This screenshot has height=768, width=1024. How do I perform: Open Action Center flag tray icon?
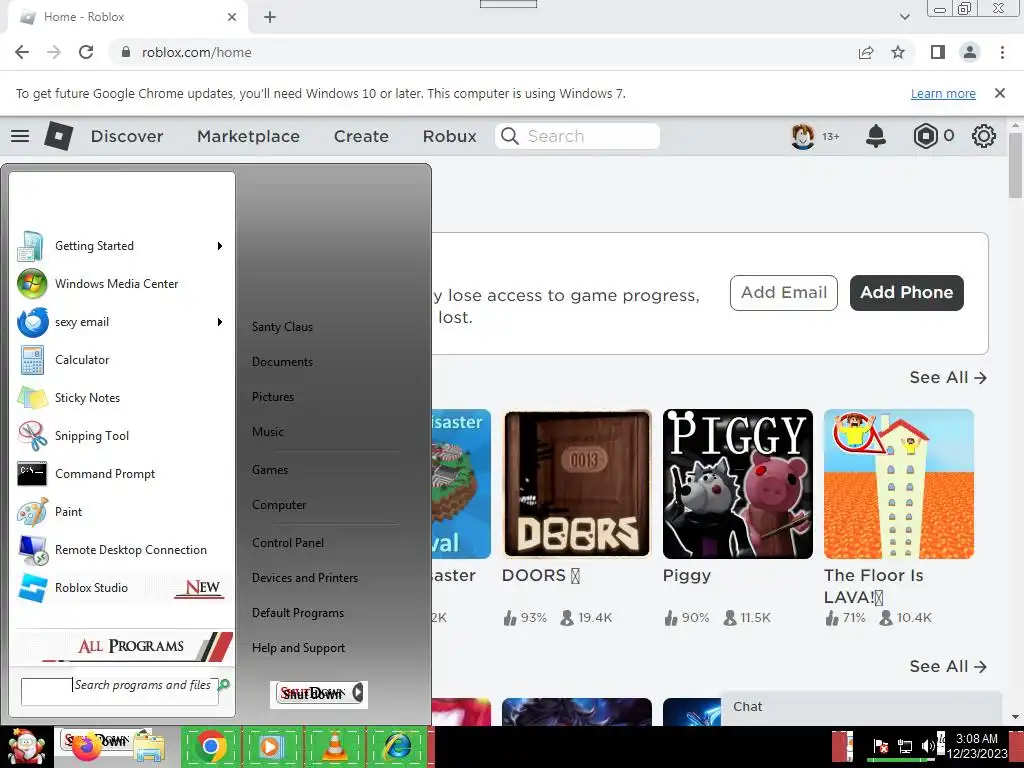[x=881, y=746]
